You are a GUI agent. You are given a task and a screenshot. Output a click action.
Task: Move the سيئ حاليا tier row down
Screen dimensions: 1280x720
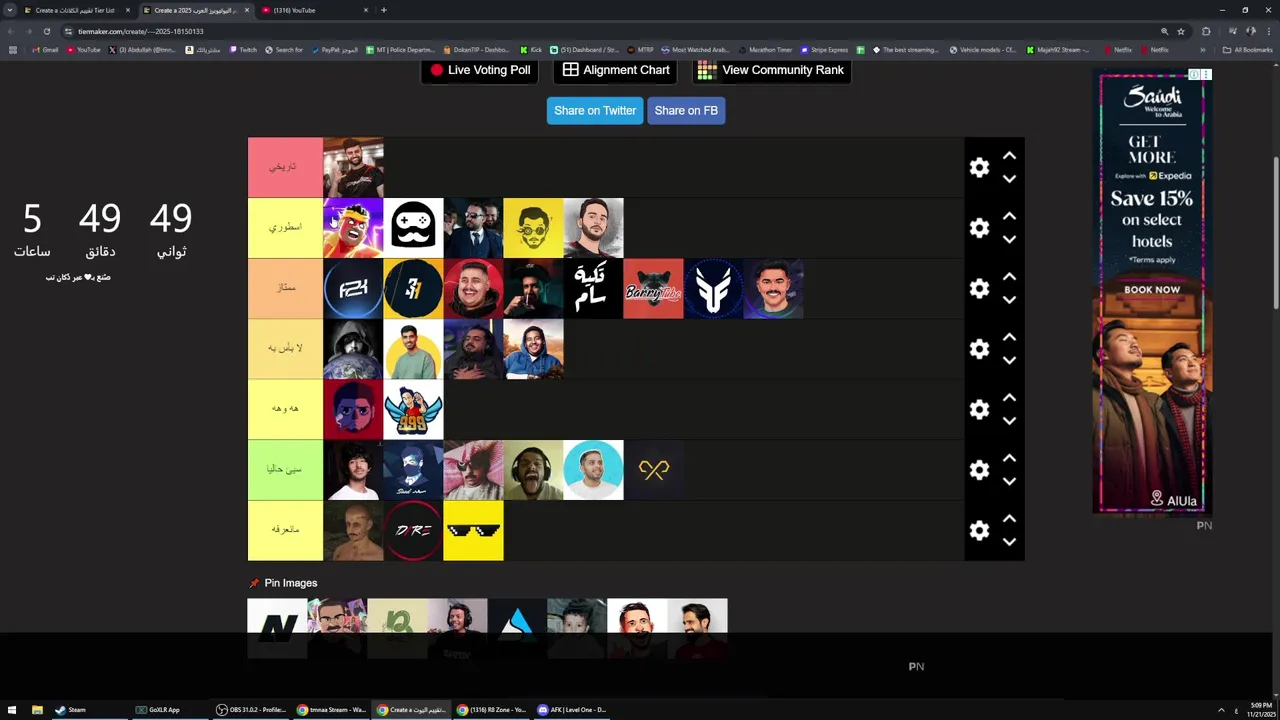coord(1009,481)
